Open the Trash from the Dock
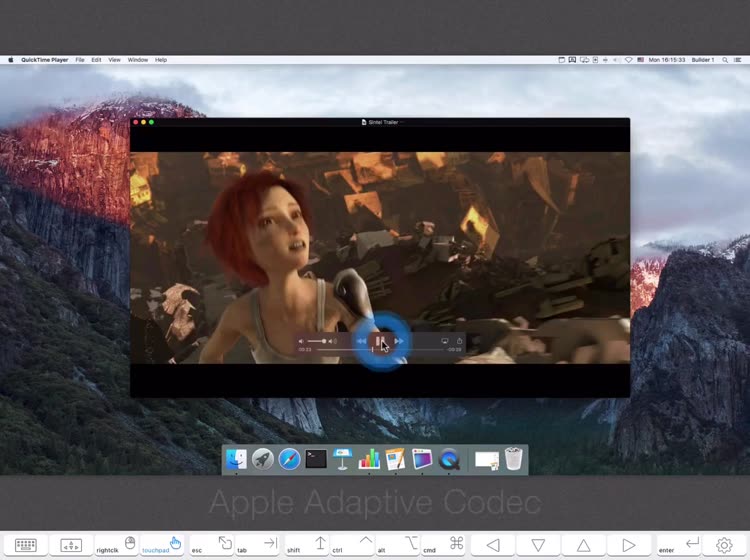750x560 pixels. tap(514, 459)
